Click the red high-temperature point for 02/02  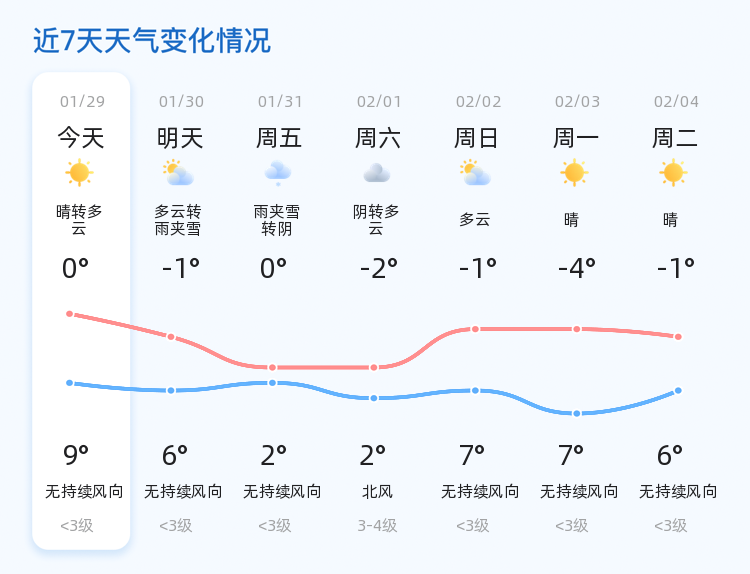coord(475,329)
